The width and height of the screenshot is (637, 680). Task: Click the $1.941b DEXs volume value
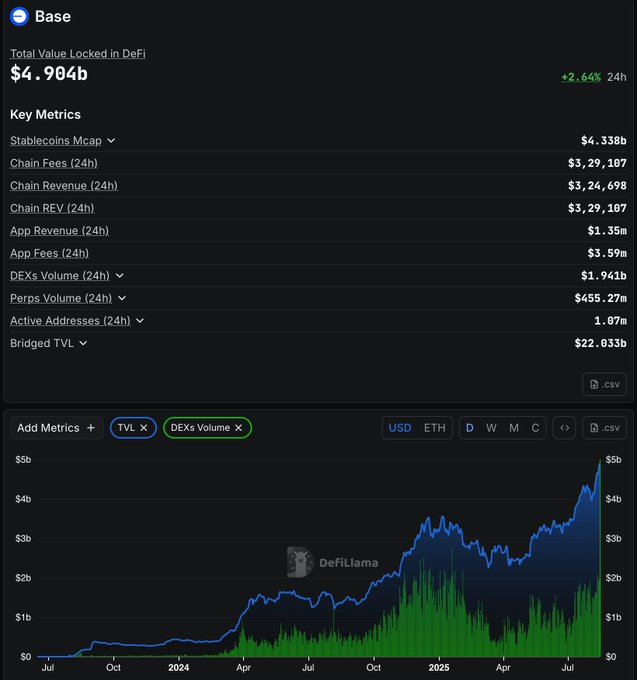(x=604, y=276)
